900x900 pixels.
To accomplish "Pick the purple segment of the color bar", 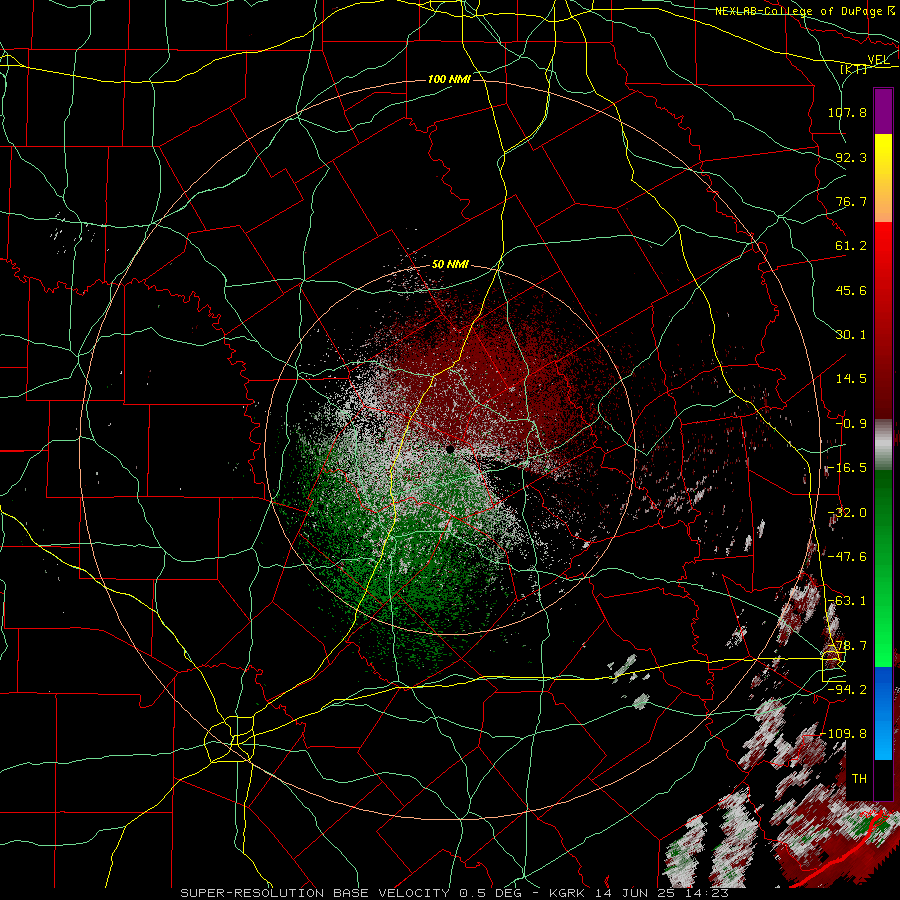I will (x=883, y=111).
